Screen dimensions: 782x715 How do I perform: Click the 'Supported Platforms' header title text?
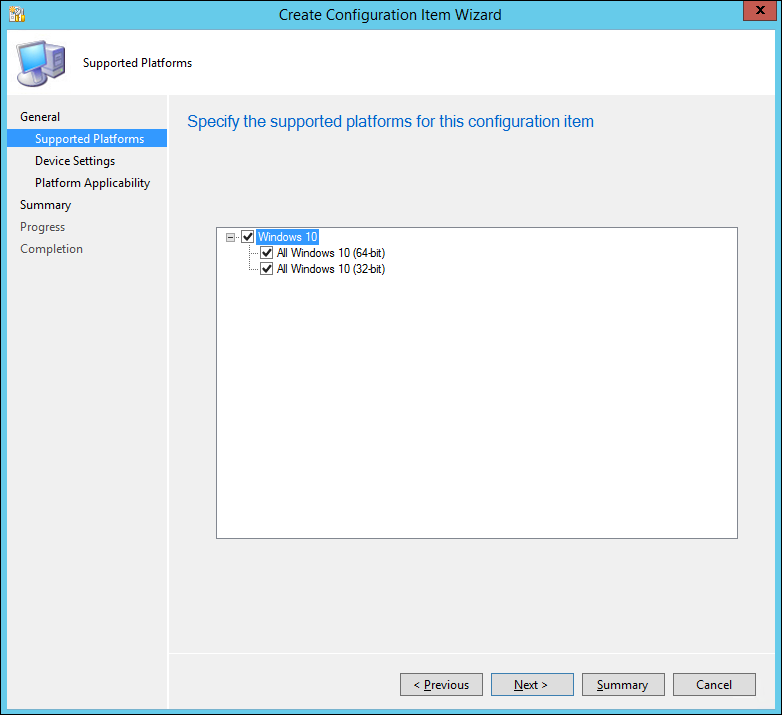(x=137, y=63)
